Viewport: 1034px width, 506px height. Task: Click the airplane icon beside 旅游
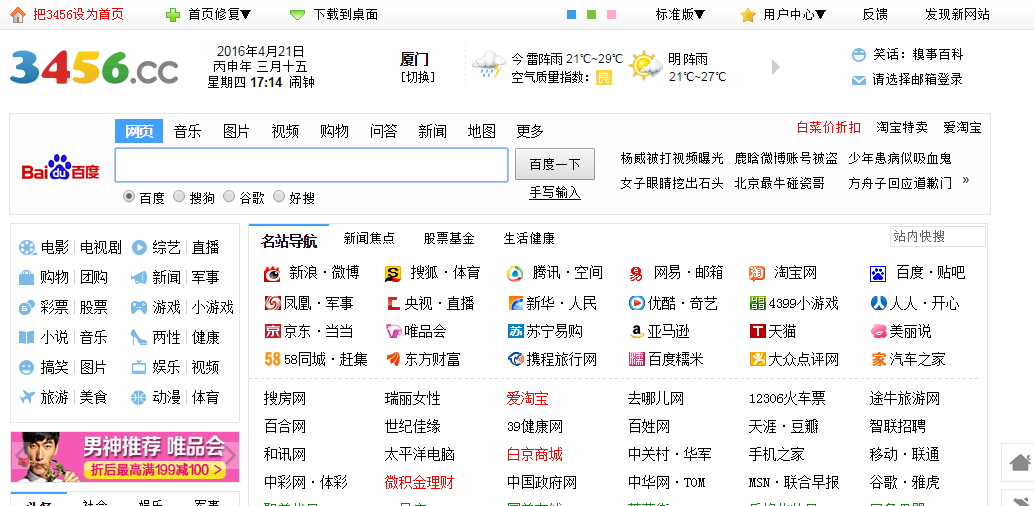point(27,397)
